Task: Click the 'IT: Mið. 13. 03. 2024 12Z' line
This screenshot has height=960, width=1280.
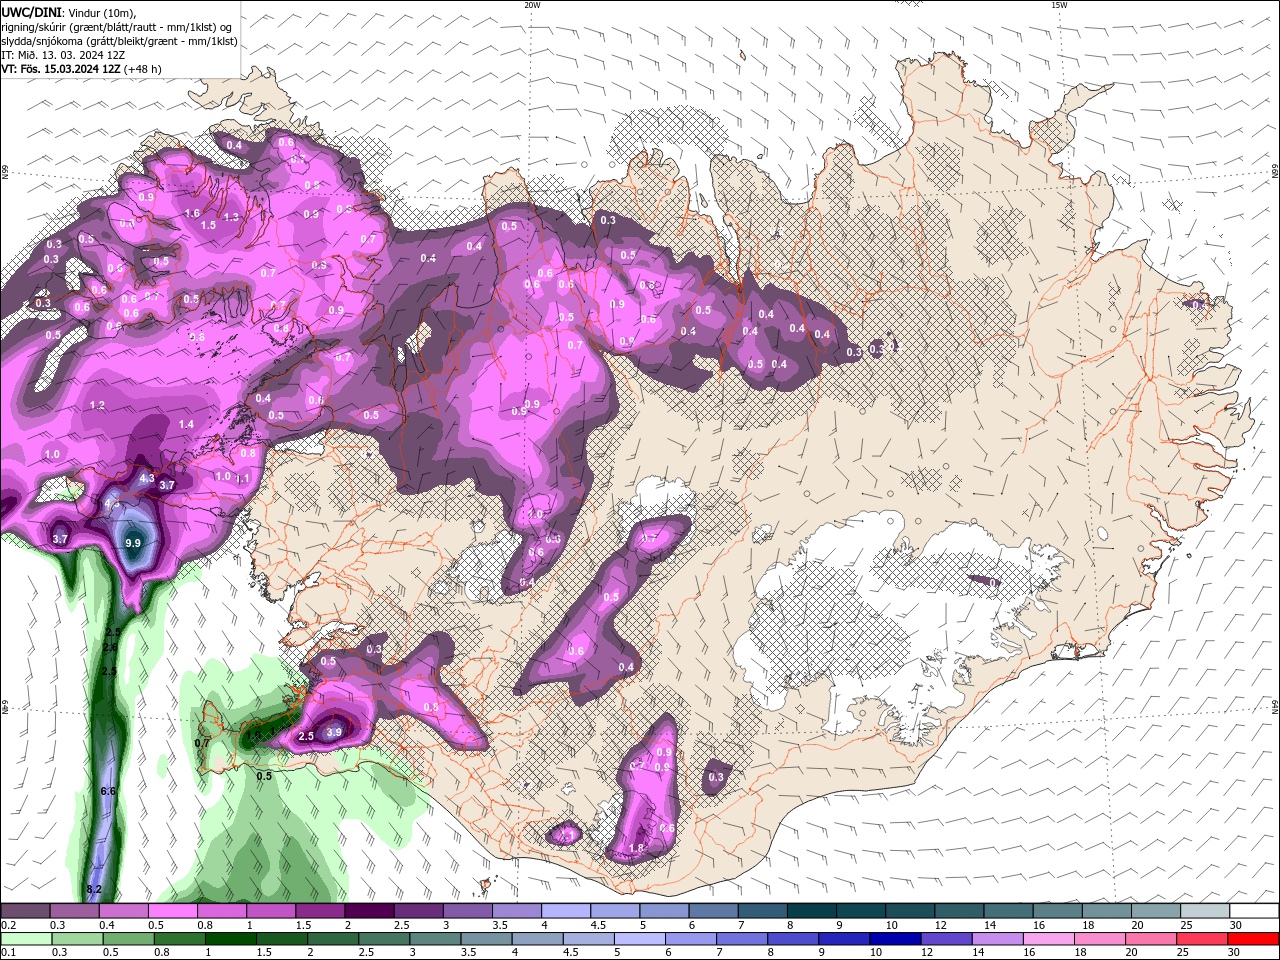Action: [63, 55]
